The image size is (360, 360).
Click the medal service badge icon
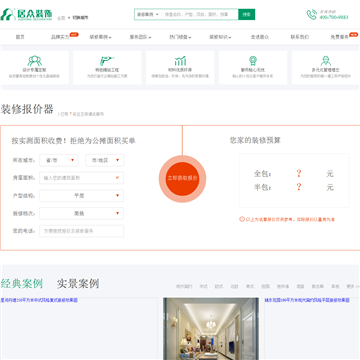pos(253,61)
